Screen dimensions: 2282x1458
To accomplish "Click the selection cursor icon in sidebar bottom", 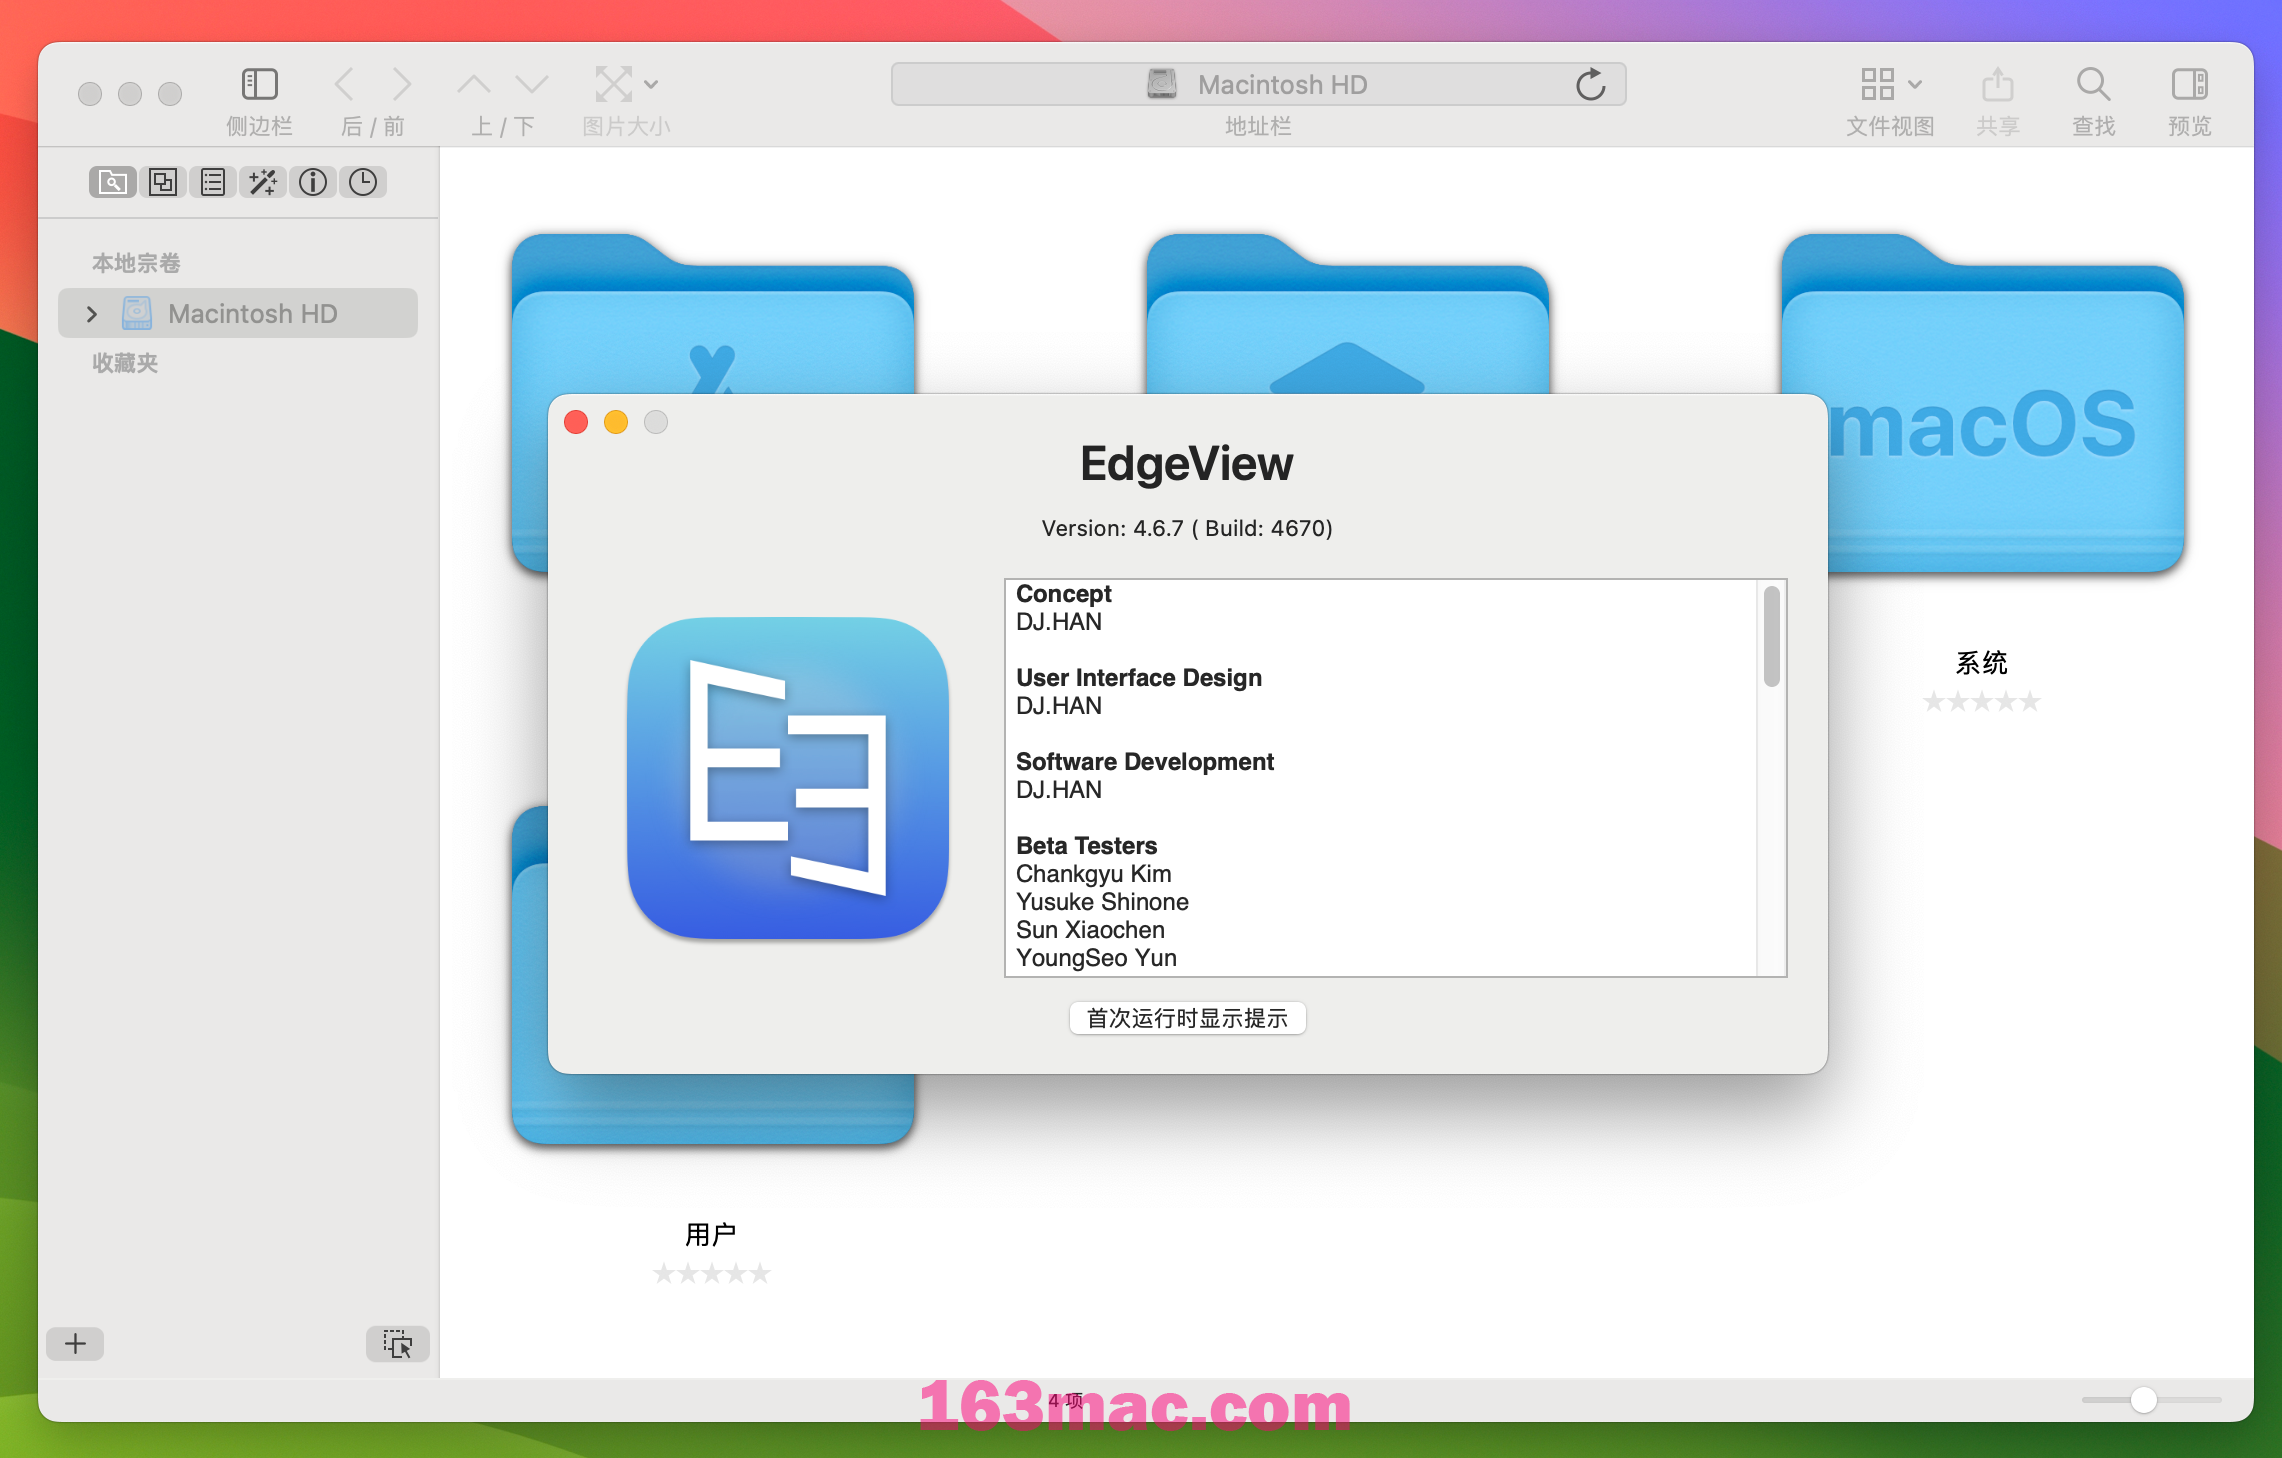I will coord(397,1343).
